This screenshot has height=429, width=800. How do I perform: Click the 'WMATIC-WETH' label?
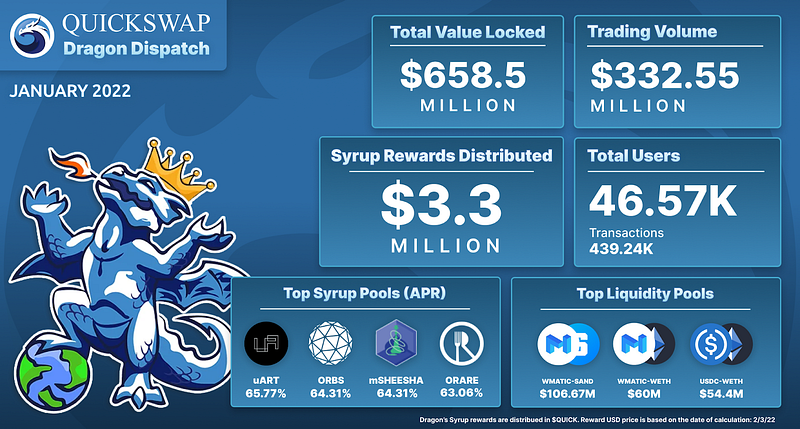(644, 382)
